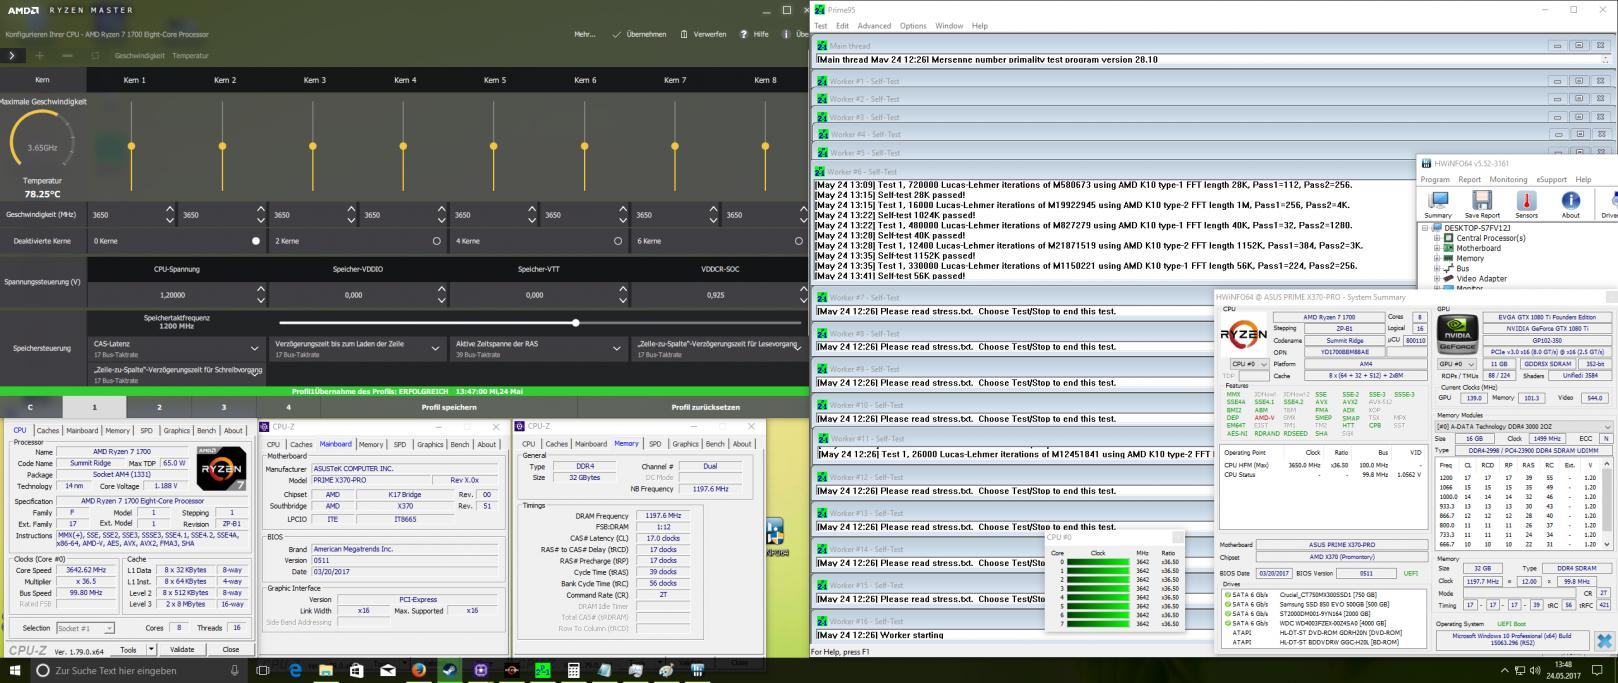The height and width of the screenshot is (683, 1618).
Task: Select the 0 Kerne deactivated cores option
Action: coord(256,241)
